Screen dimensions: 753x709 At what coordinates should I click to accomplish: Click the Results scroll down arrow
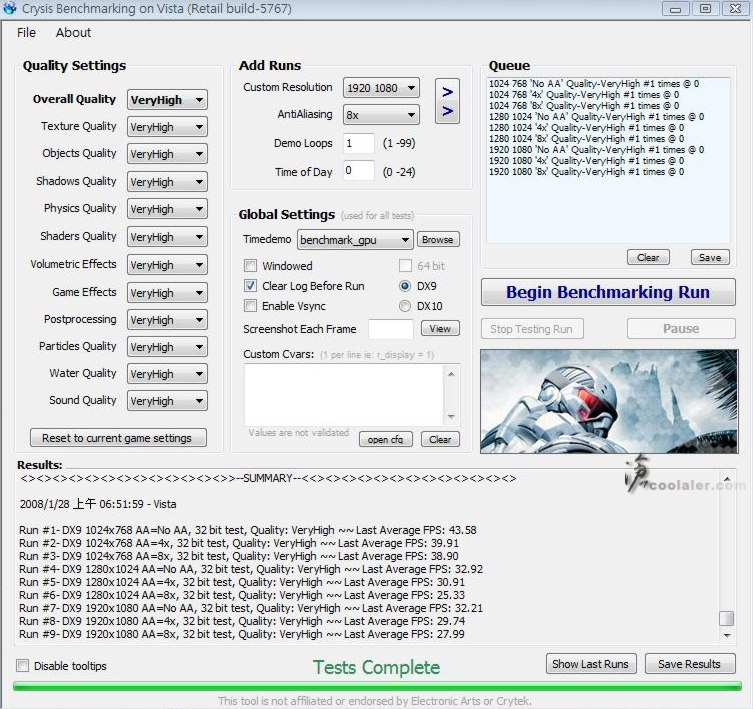[727, 636]
